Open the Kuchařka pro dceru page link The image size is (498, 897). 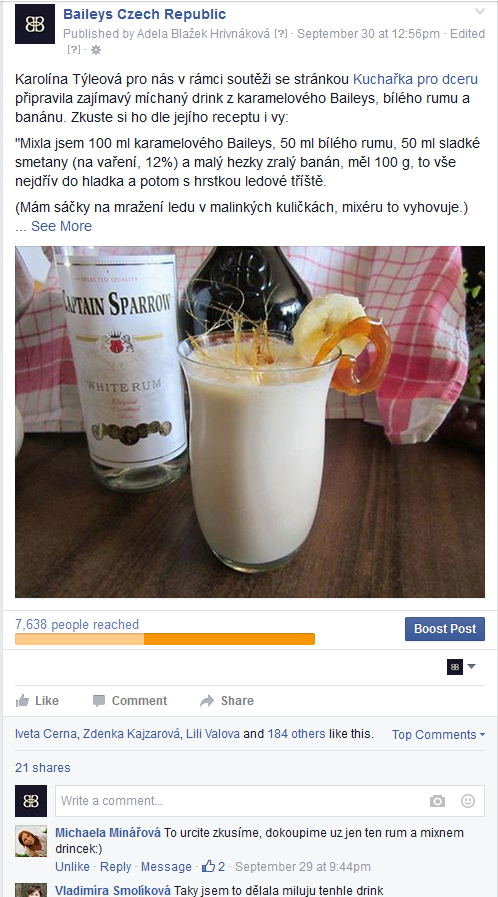415,79
